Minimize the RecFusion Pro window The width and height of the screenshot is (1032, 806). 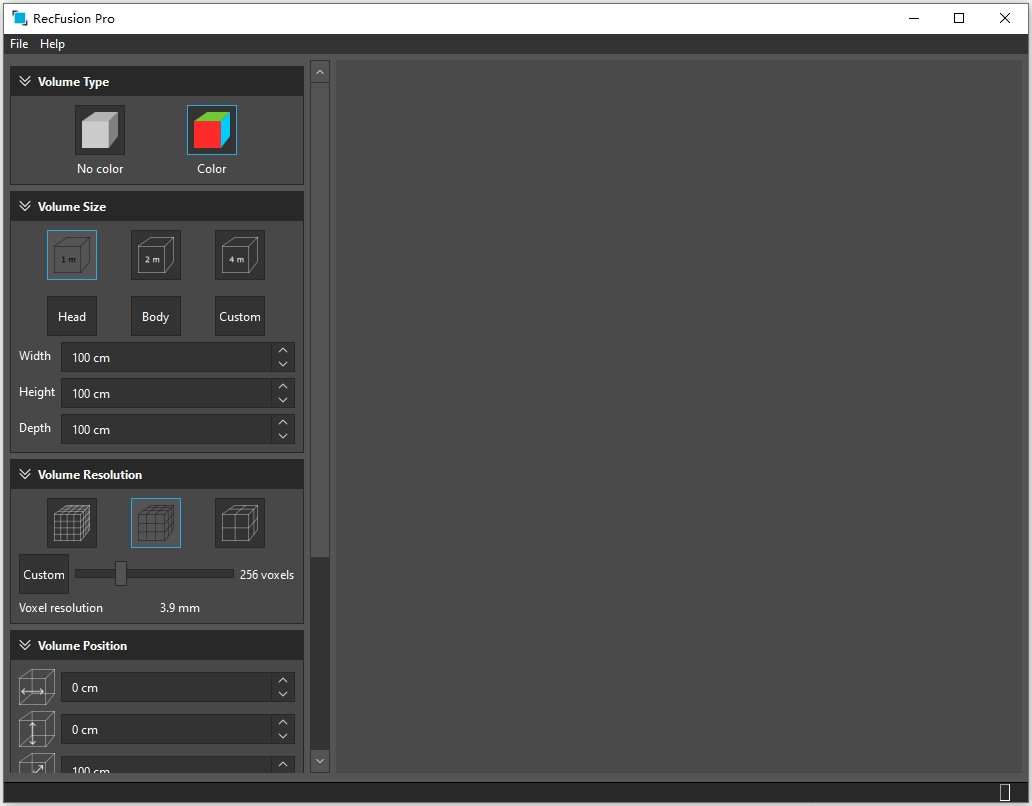point(914,18)
